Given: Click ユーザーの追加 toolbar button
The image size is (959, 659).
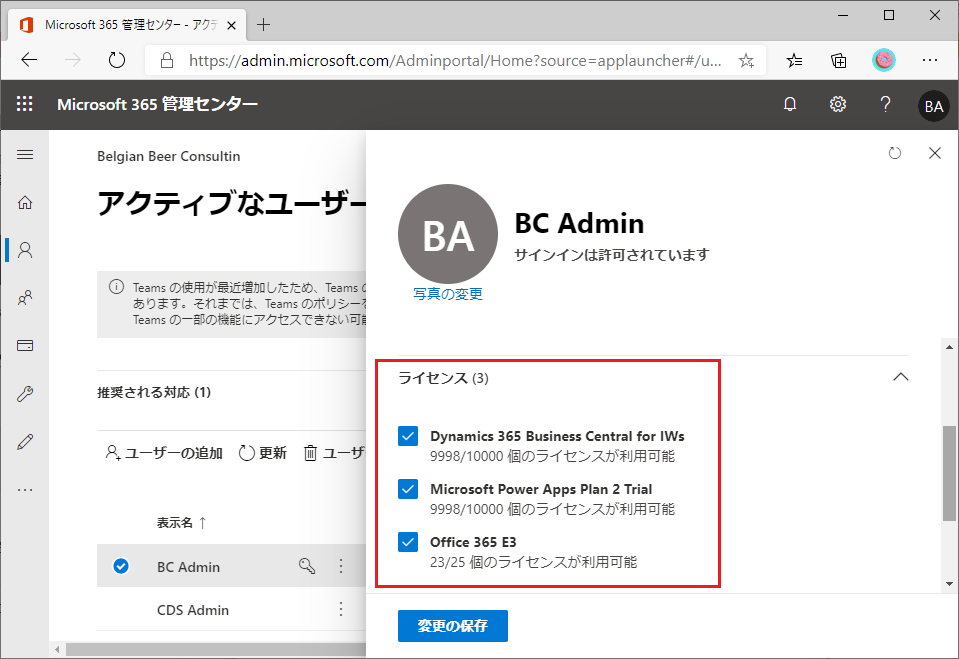Looking at the screenshot, I should (164, 453).
